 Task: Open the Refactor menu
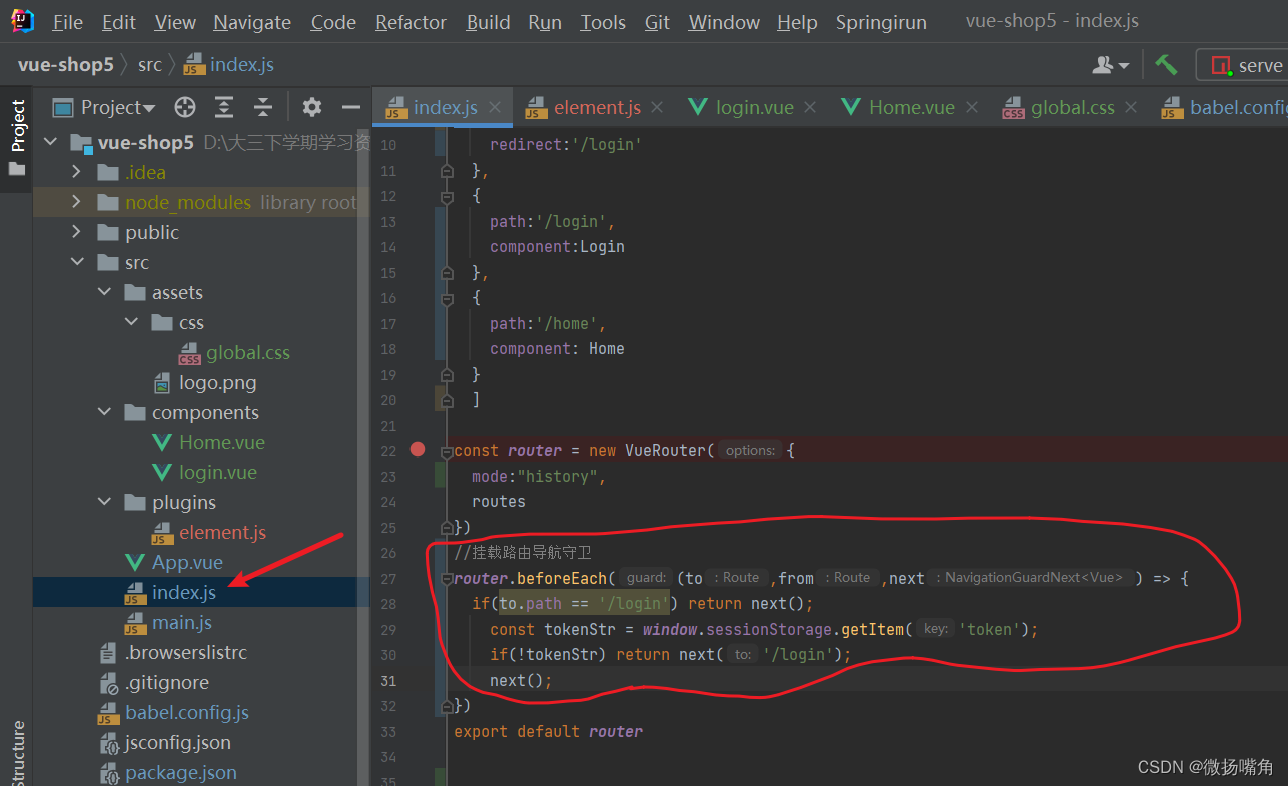[411, 22]
